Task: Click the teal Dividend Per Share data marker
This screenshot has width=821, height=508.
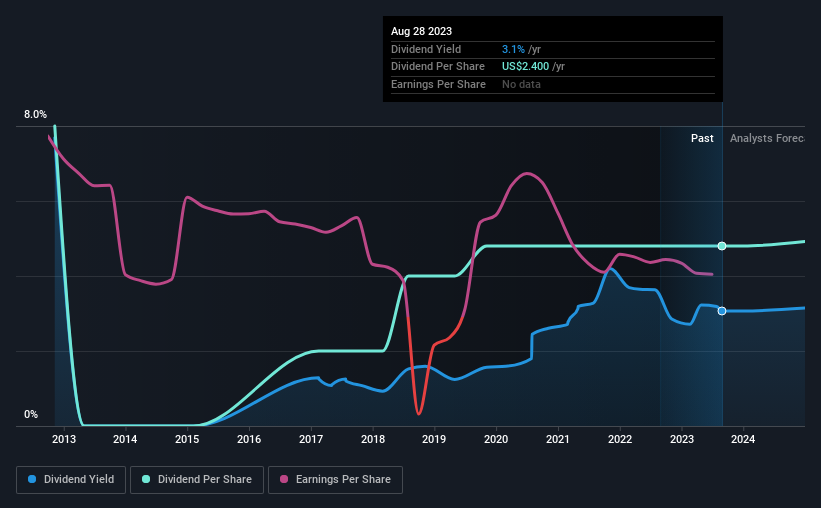Action: click(x=722, y=246)
